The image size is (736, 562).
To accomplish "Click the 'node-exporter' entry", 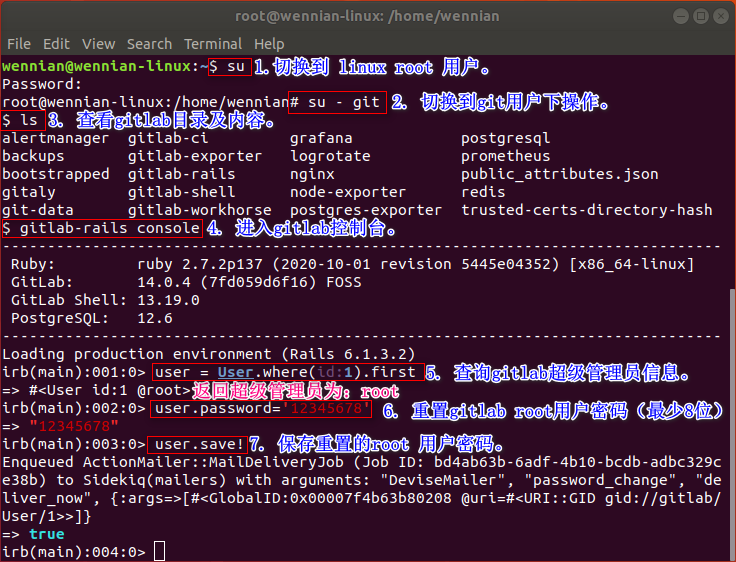I will (x=348, y=192).
